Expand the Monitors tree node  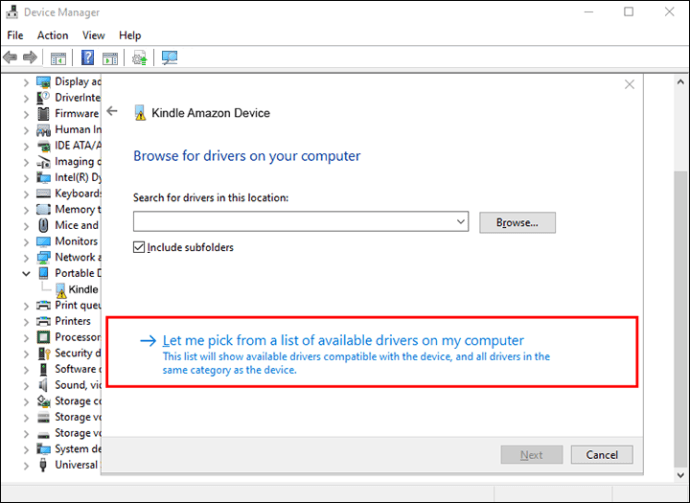point(26,241)
